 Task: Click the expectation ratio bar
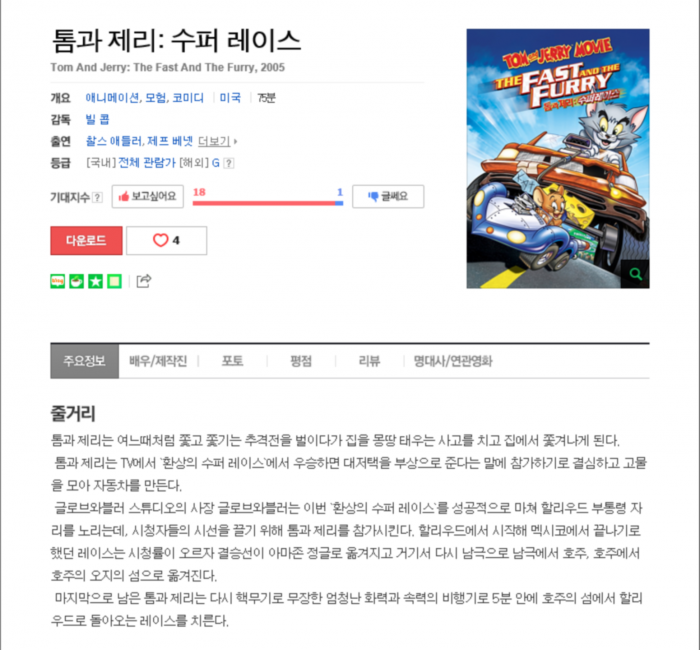(x=268, y=203)
